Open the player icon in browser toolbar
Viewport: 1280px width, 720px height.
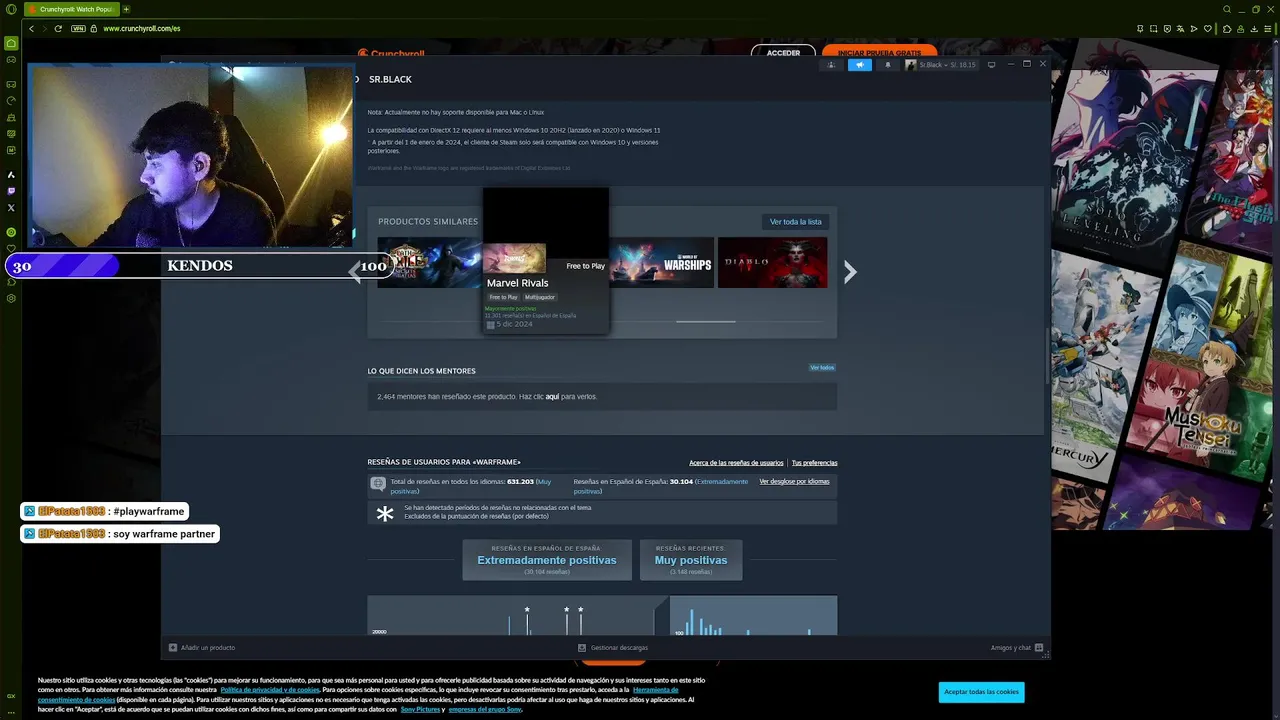(1194, 29)
